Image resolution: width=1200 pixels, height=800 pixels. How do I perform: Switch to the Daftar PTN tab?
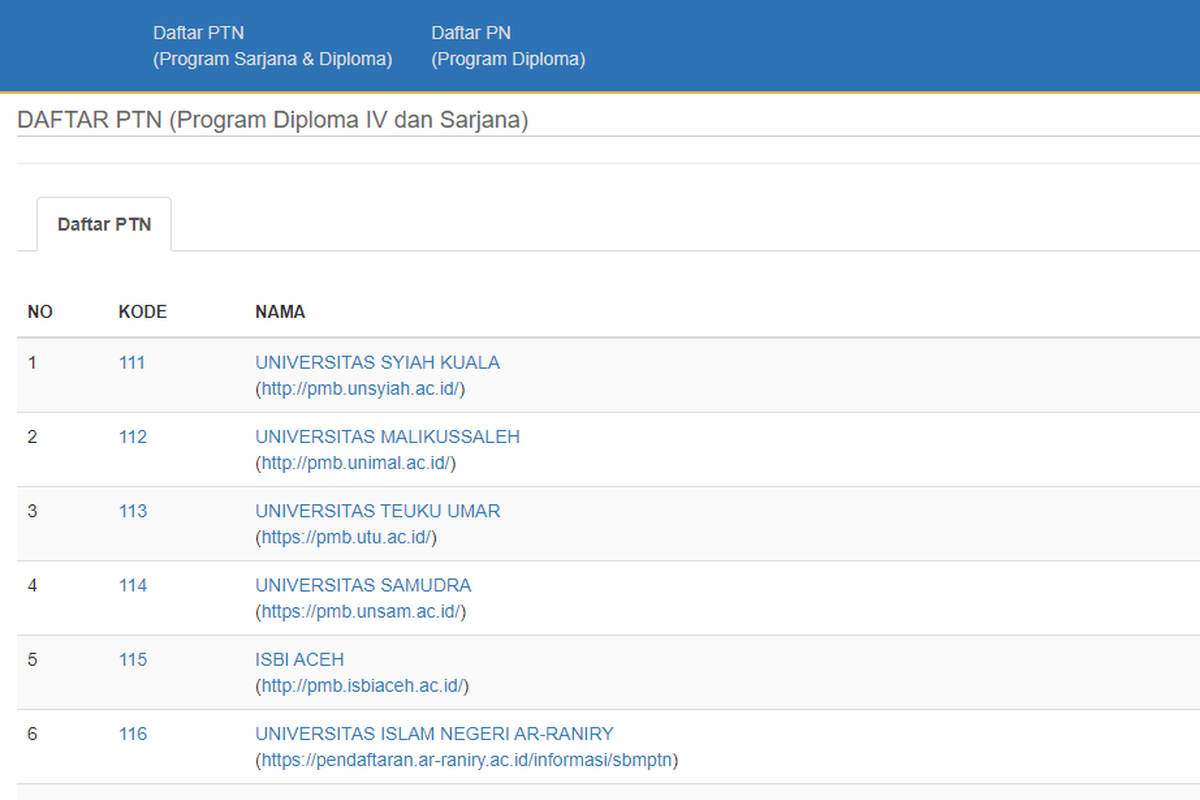104,224
